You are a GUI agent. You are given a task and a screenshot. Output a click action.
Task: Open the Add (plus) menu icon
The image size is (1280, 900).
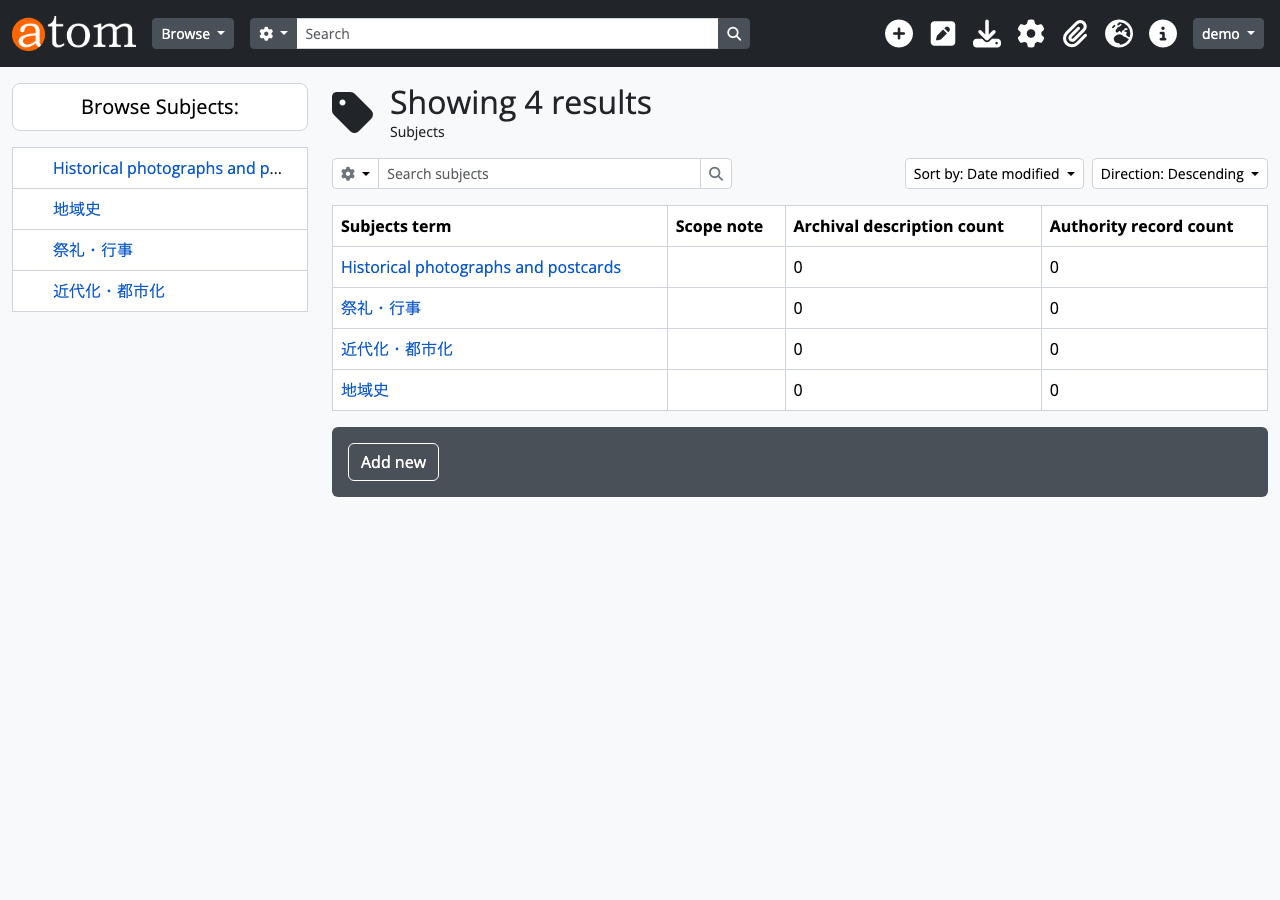point(899,33)
